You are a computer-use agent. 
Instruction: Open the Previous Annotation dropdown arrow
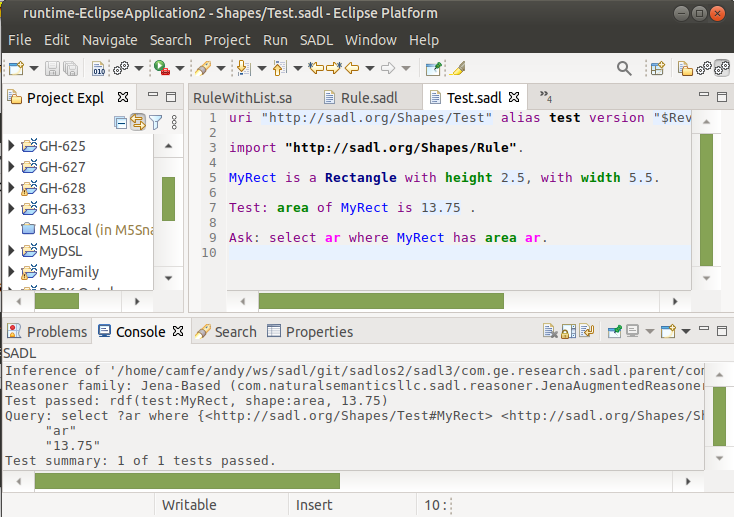tap(298, 68)
